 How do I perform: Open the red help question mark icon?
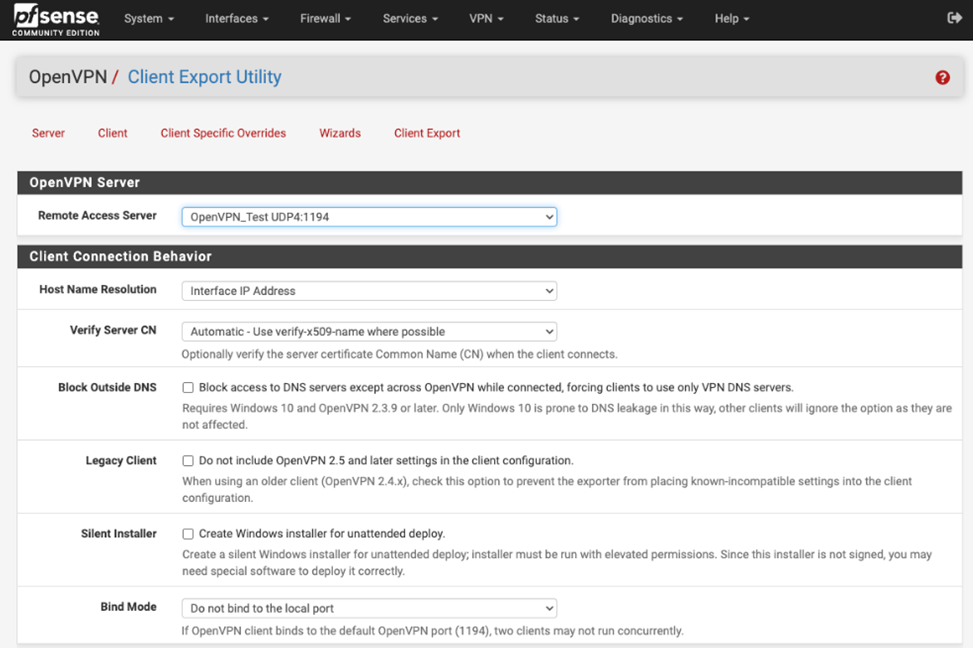942,78
